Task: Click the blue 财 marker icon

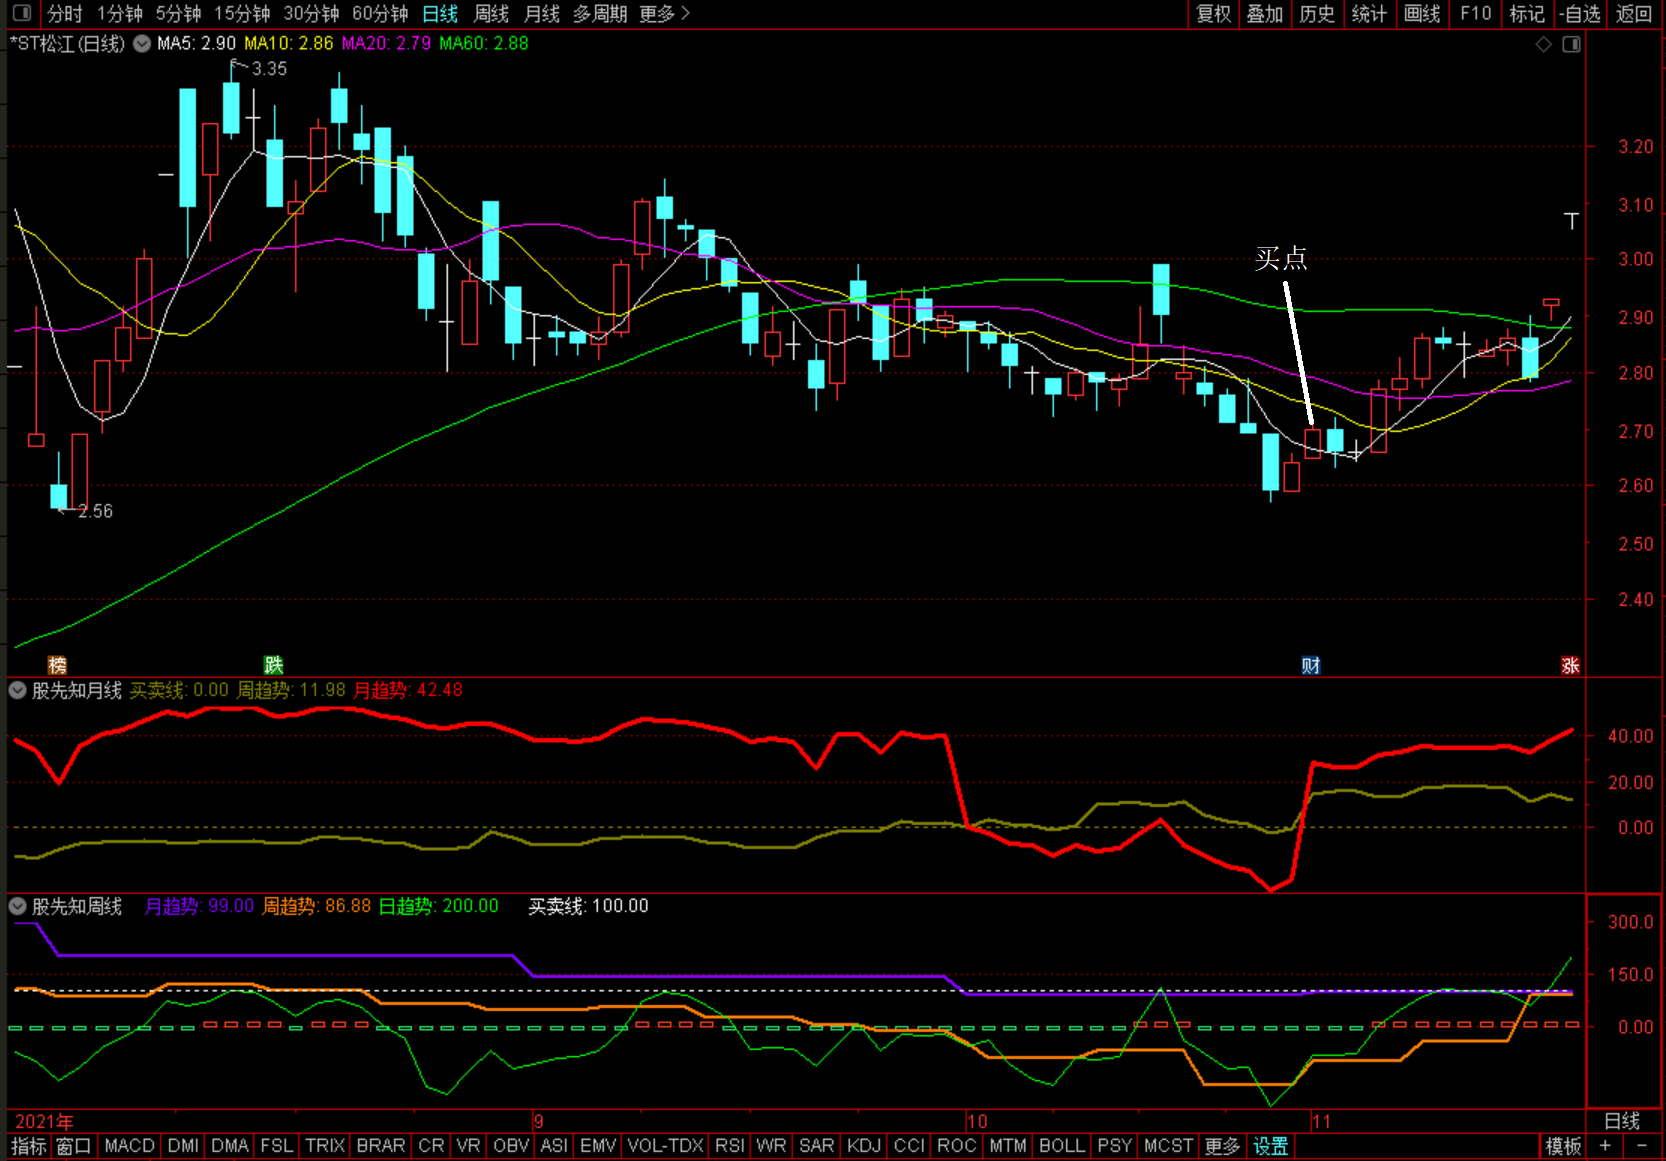Action: [1310, 665]
